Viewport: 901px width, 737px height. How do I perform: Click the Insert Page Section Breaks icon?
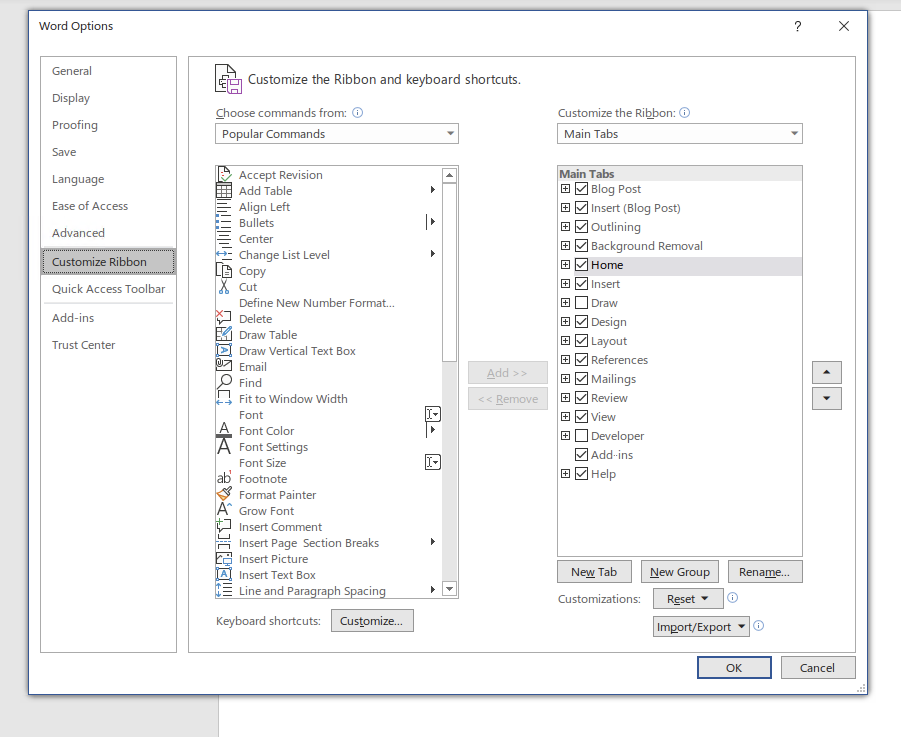pos(224,543)
